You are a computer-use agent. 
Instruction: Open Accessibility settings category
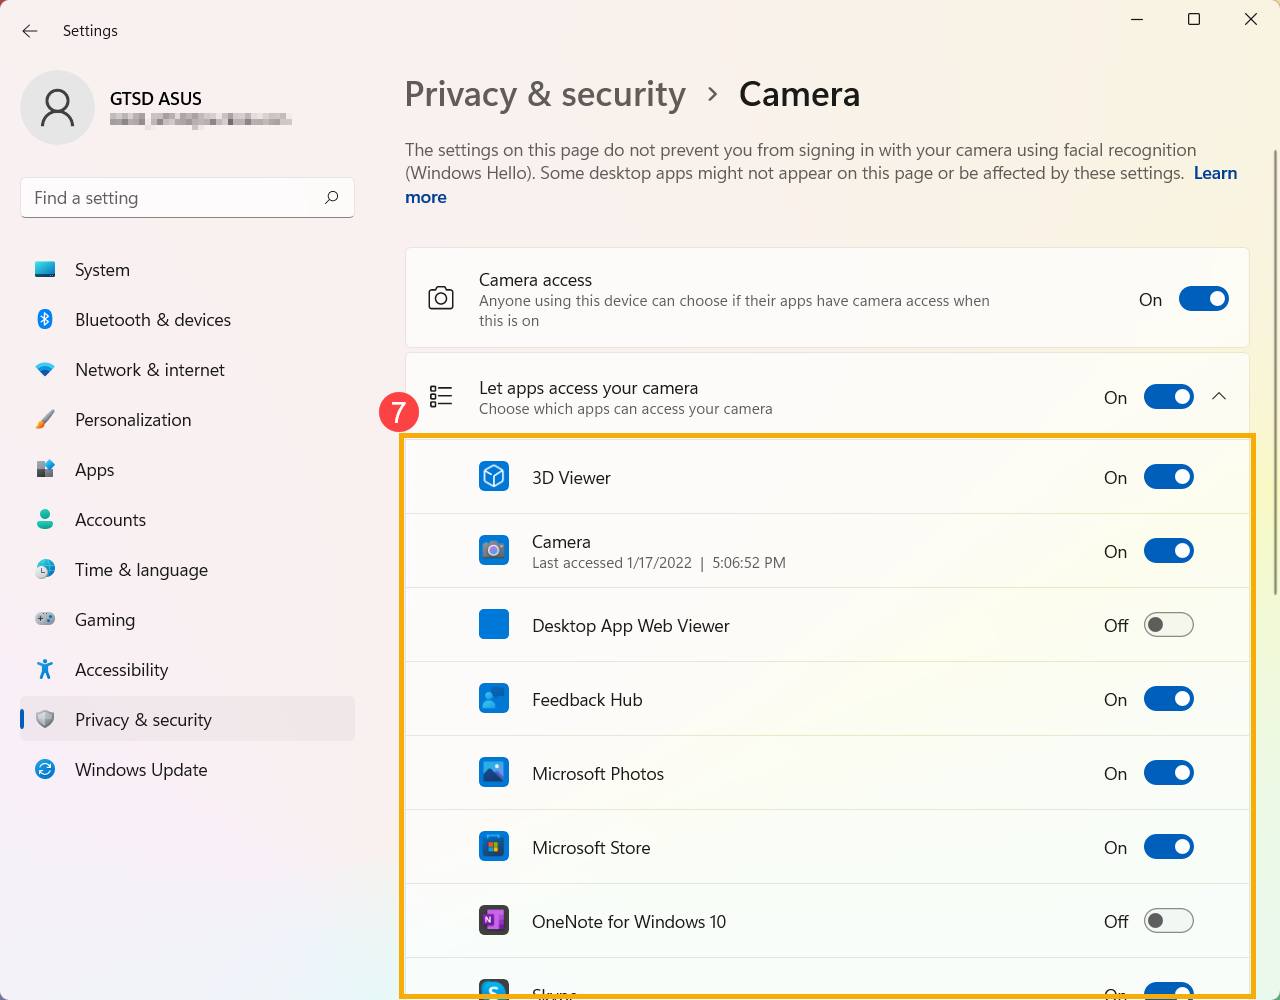point(187,669)
